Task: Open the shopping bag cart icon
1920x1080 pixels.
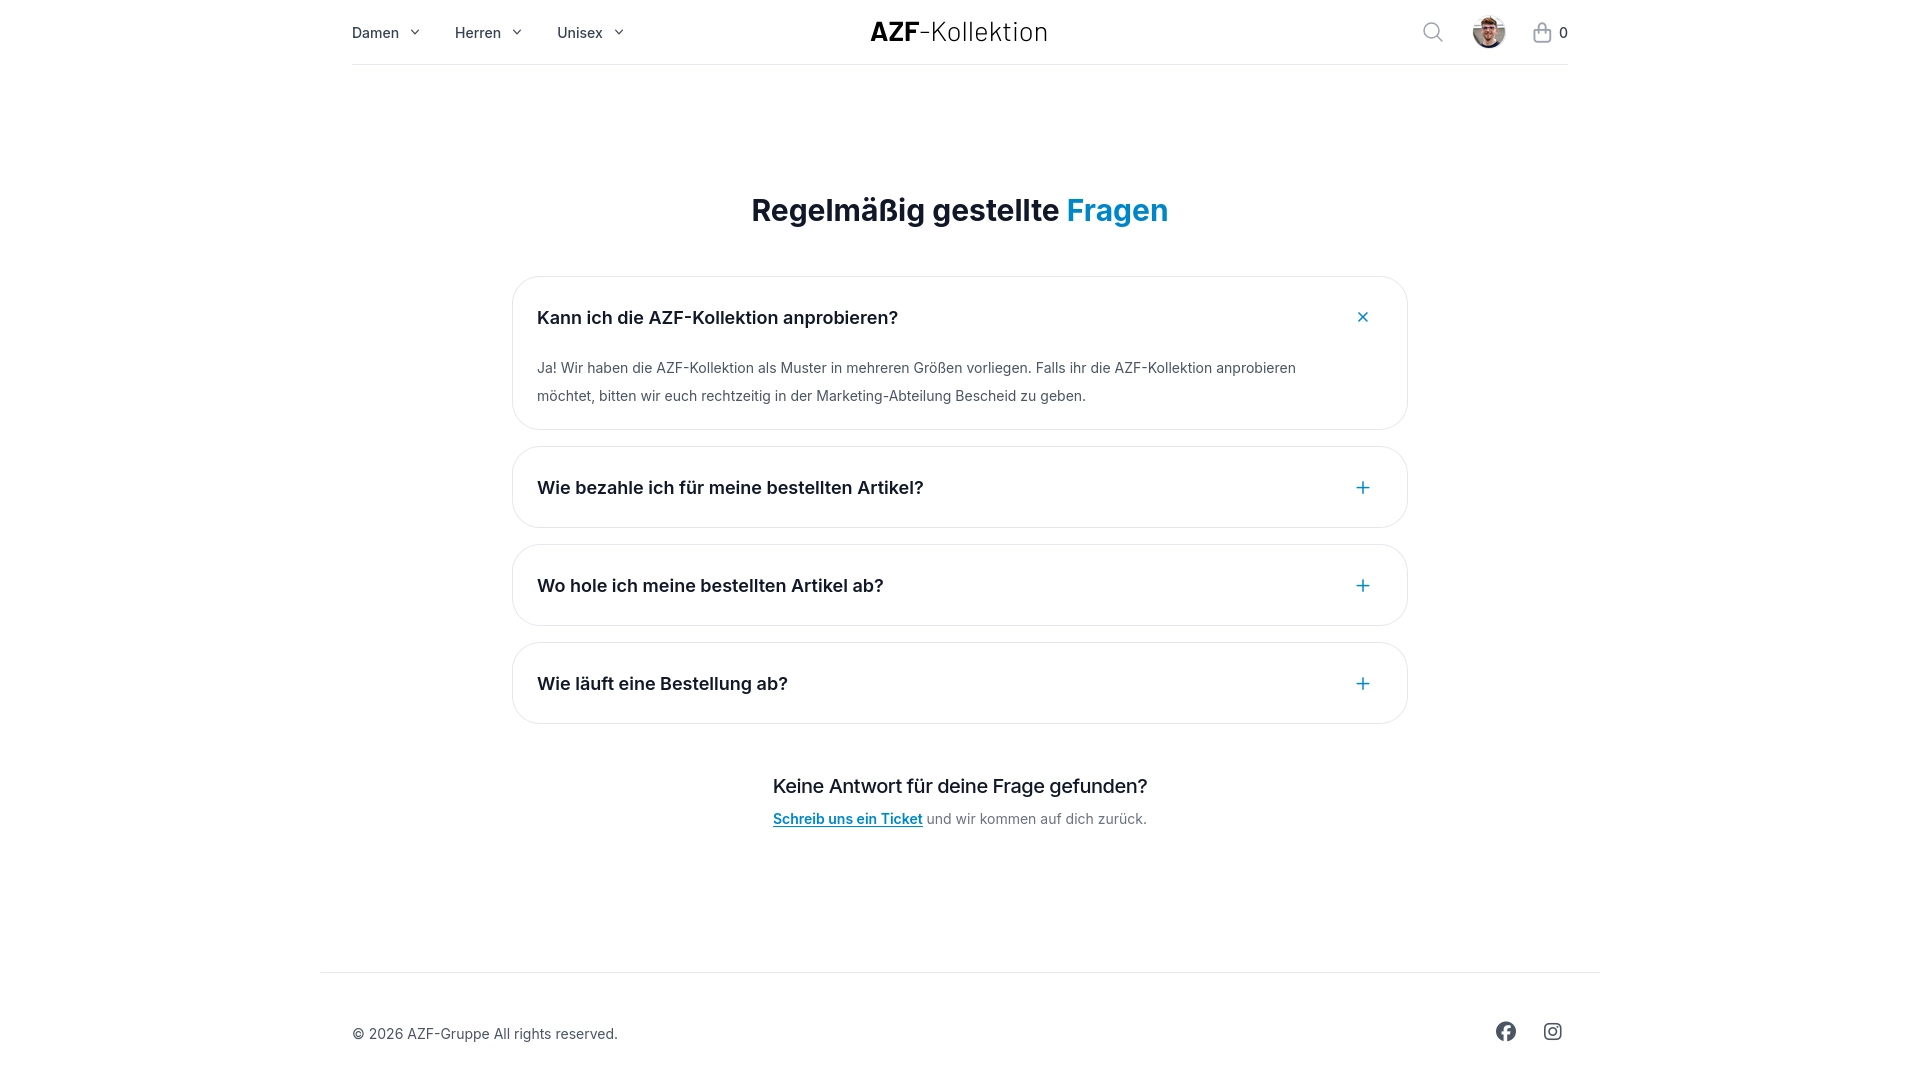Action: [1541, 32]
